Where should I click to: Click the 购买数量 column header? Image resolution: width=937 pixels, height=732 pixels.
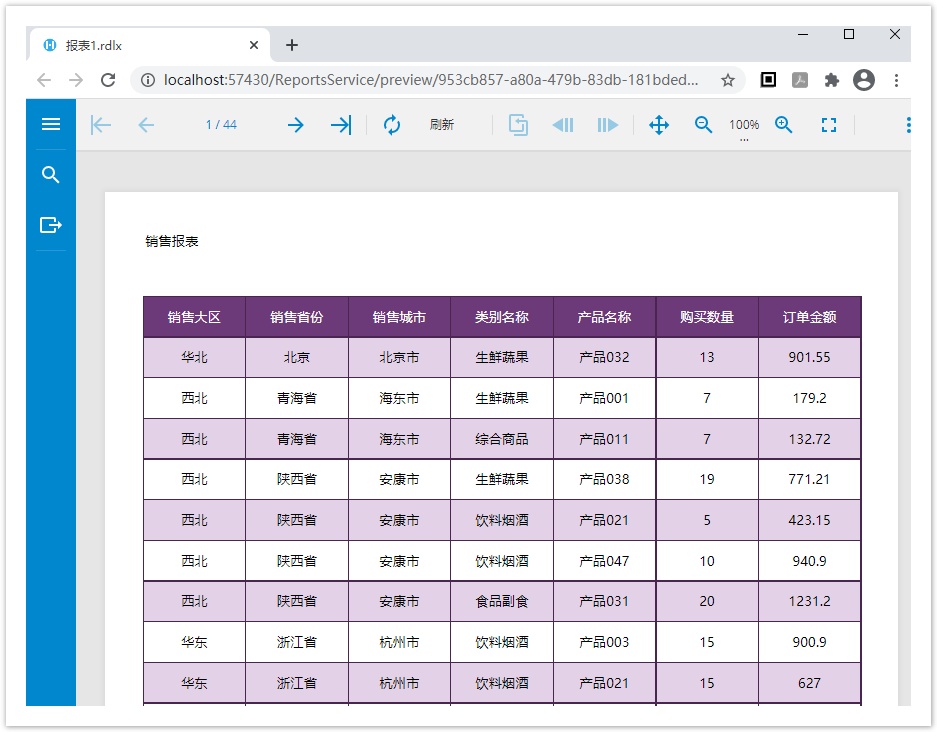coord(707,317)
